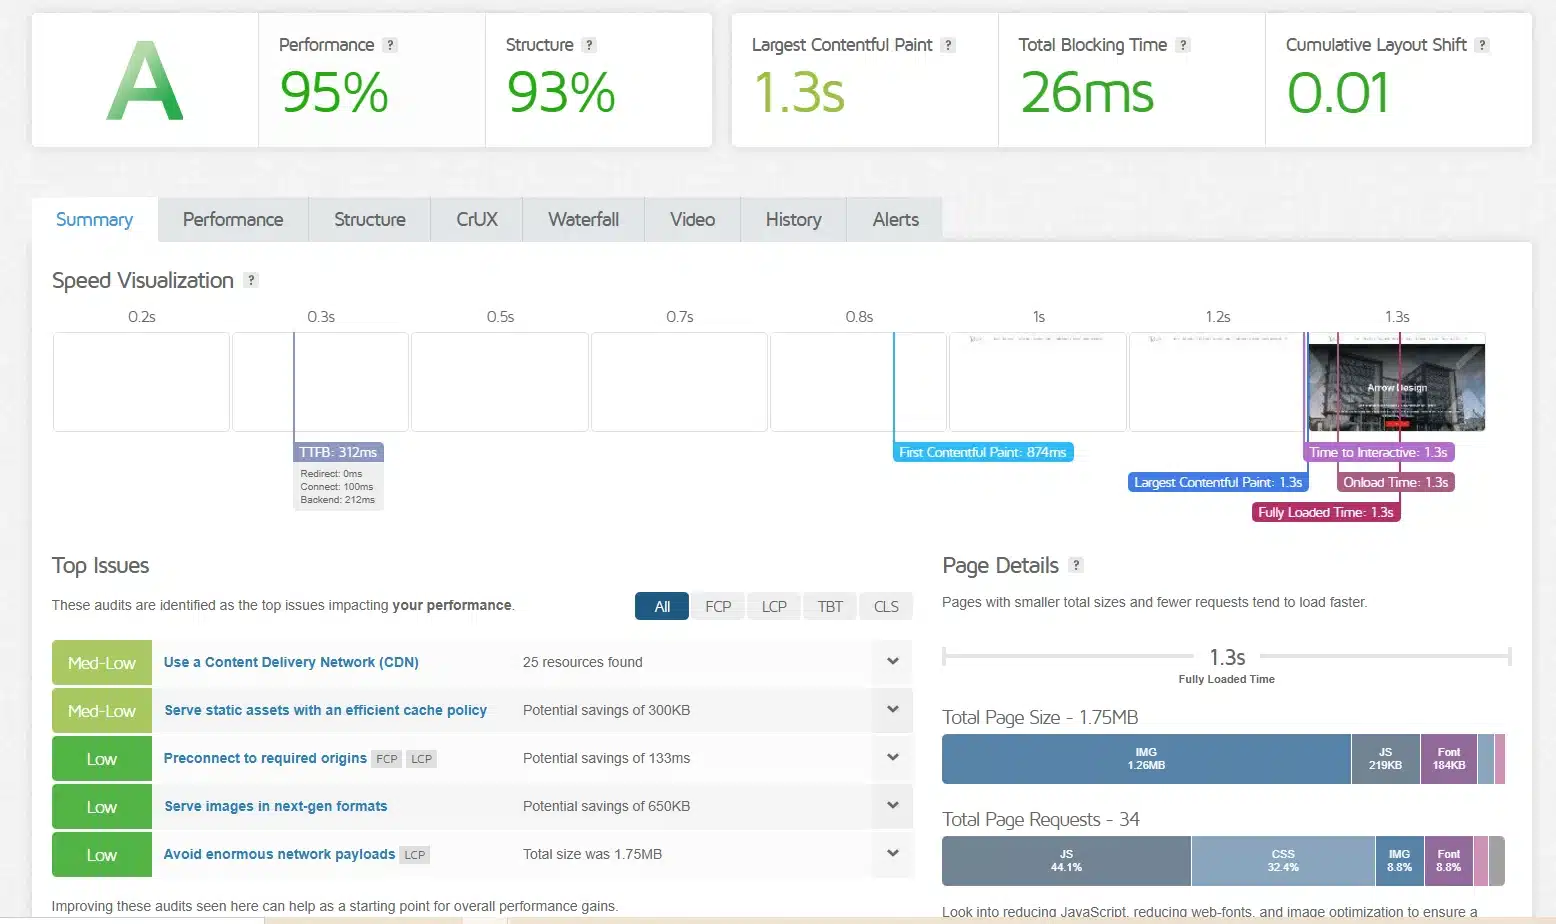Screen dimensions: 1556x924
Task: Click the help icon beside Structure score
Action: click(x=589, y=45)
